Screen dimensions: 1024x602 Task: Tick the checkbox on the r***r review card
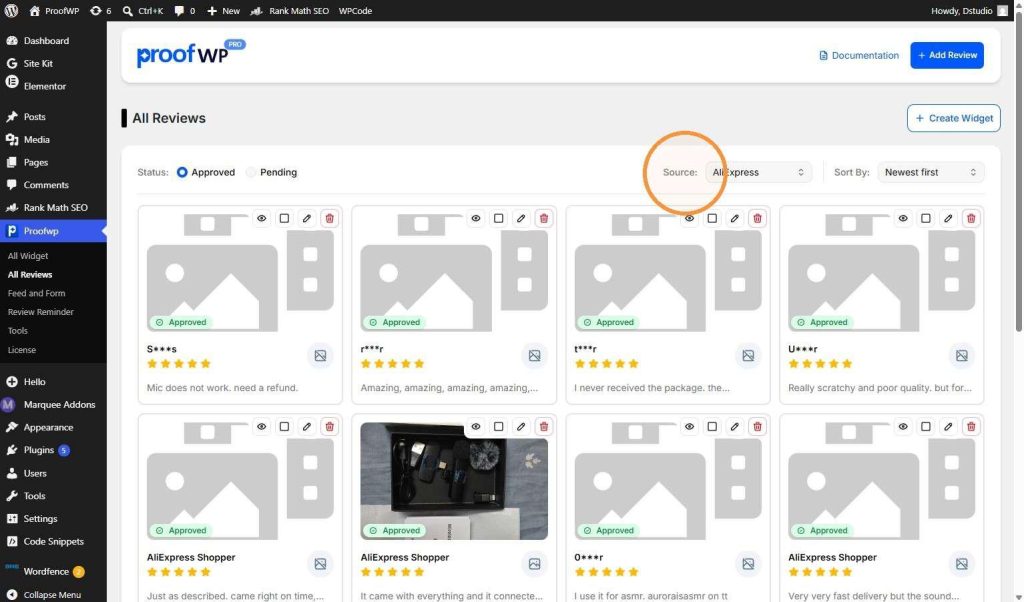(x=498, y=218)
